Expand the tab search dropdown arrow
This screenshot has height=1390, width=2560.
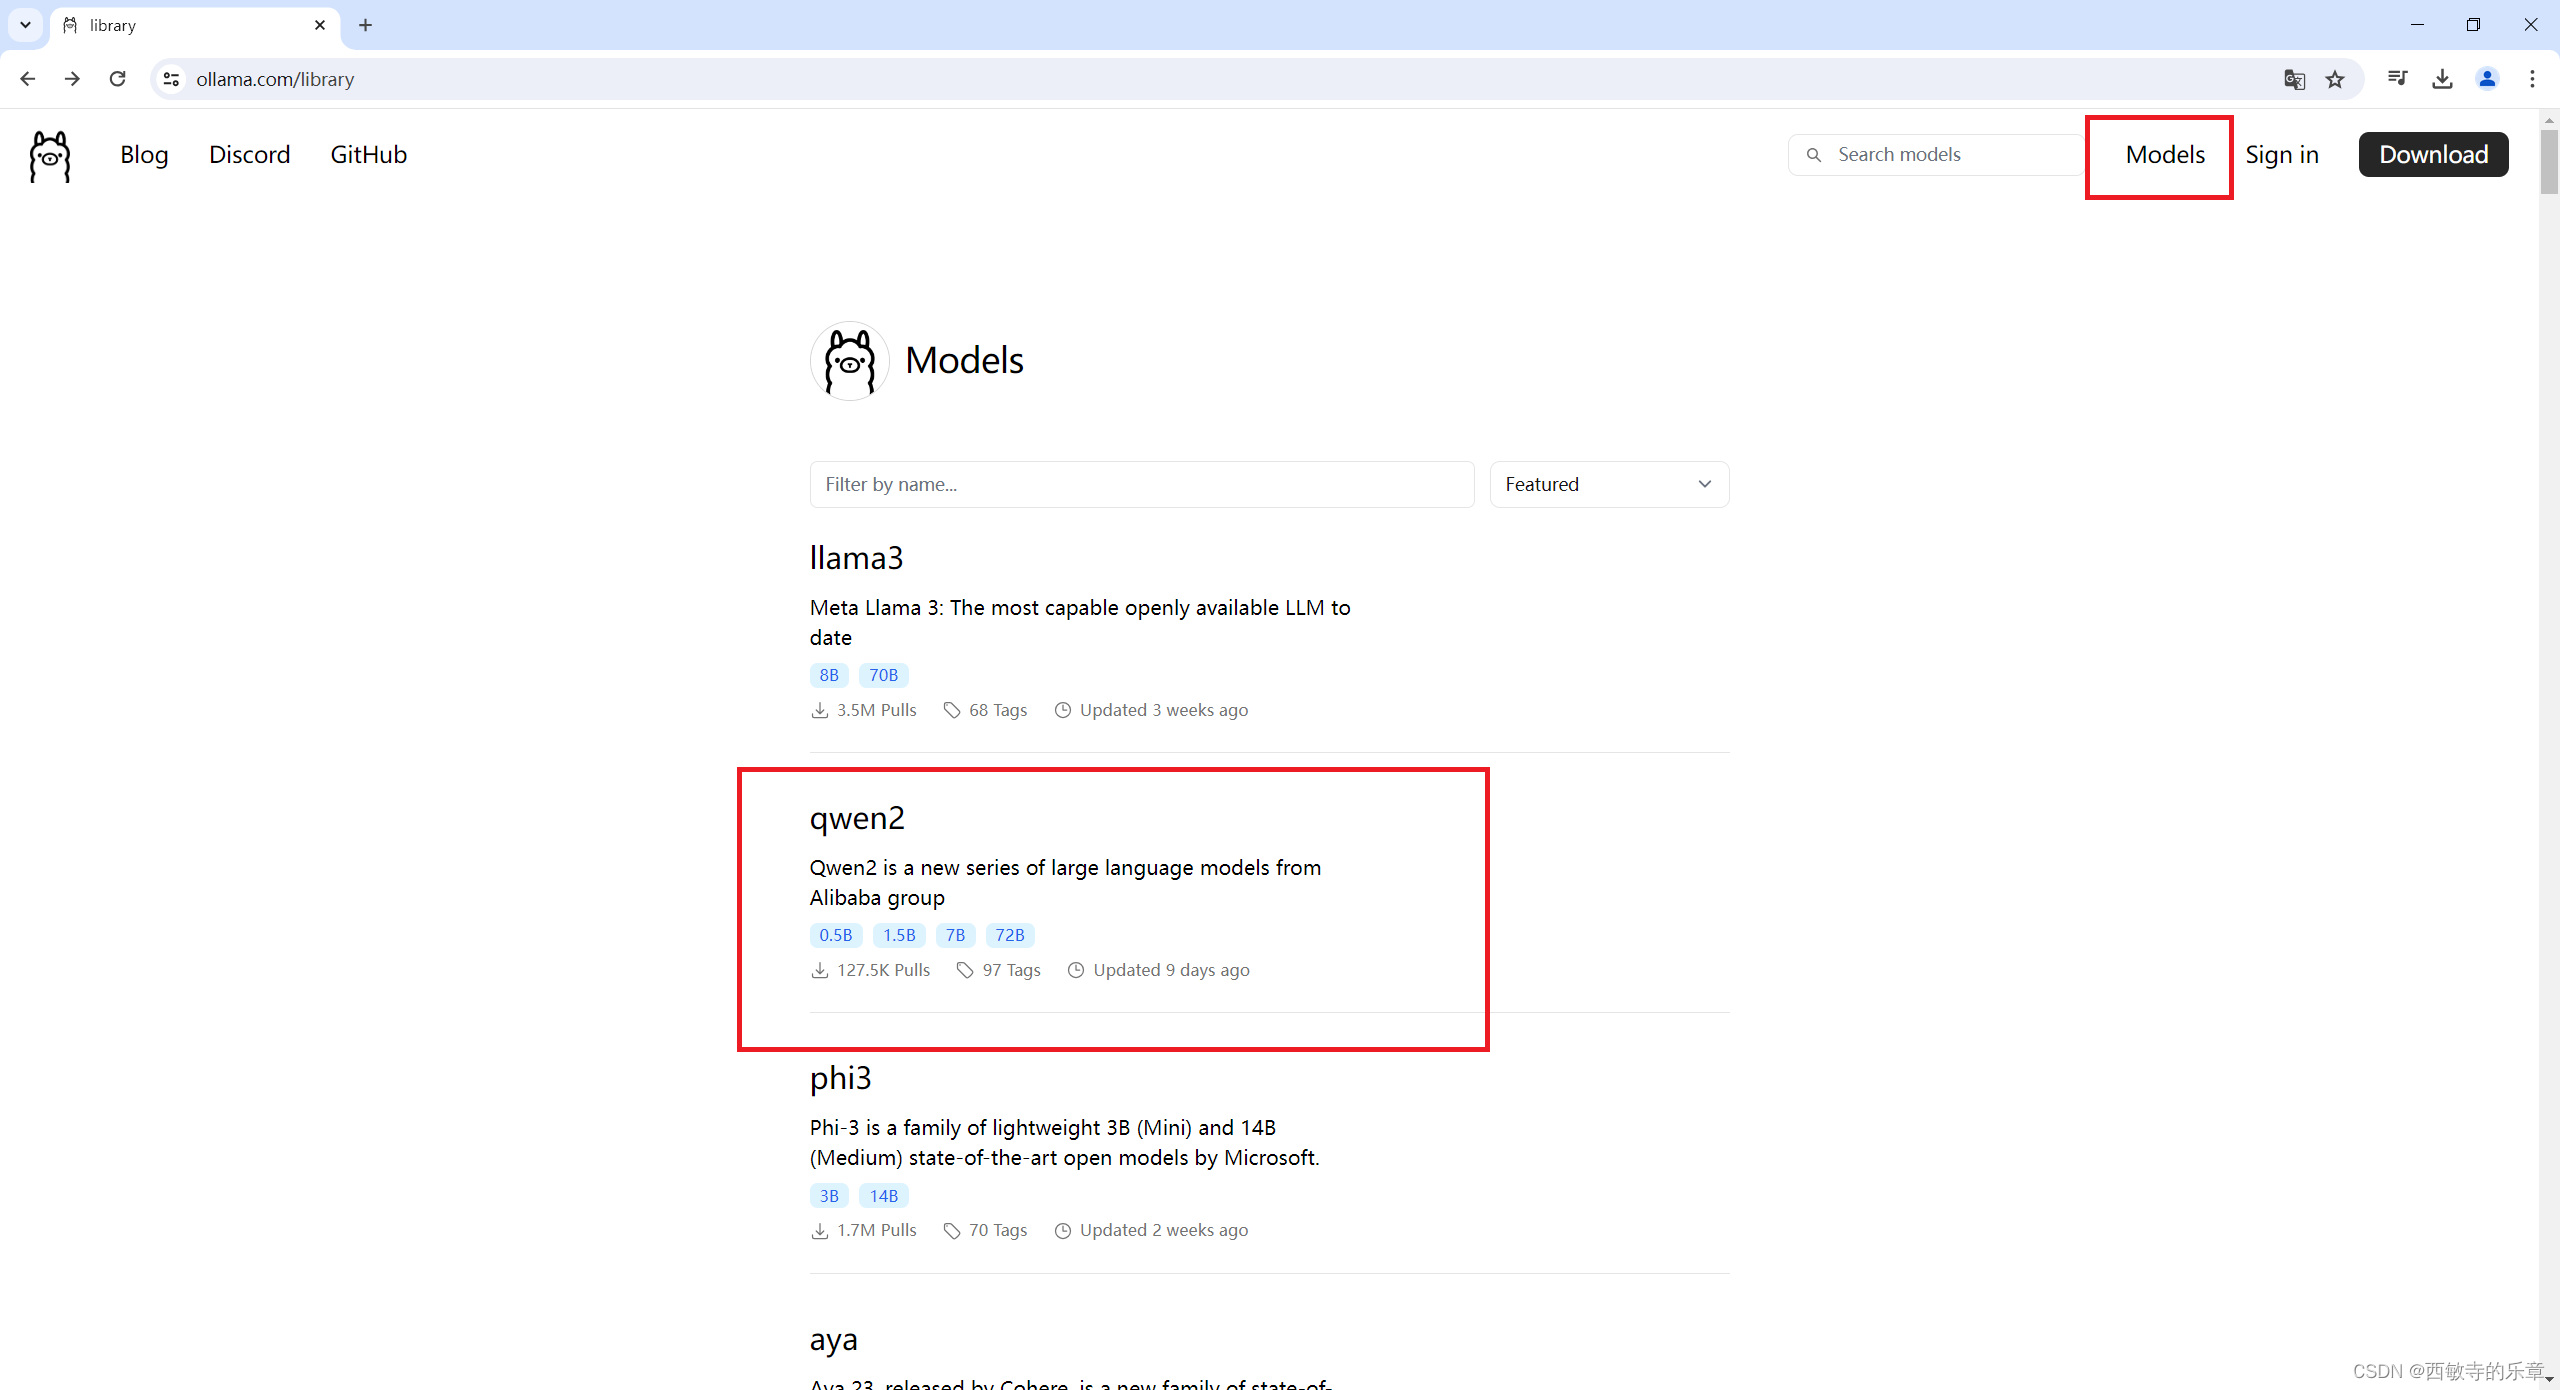coord(25,25)
